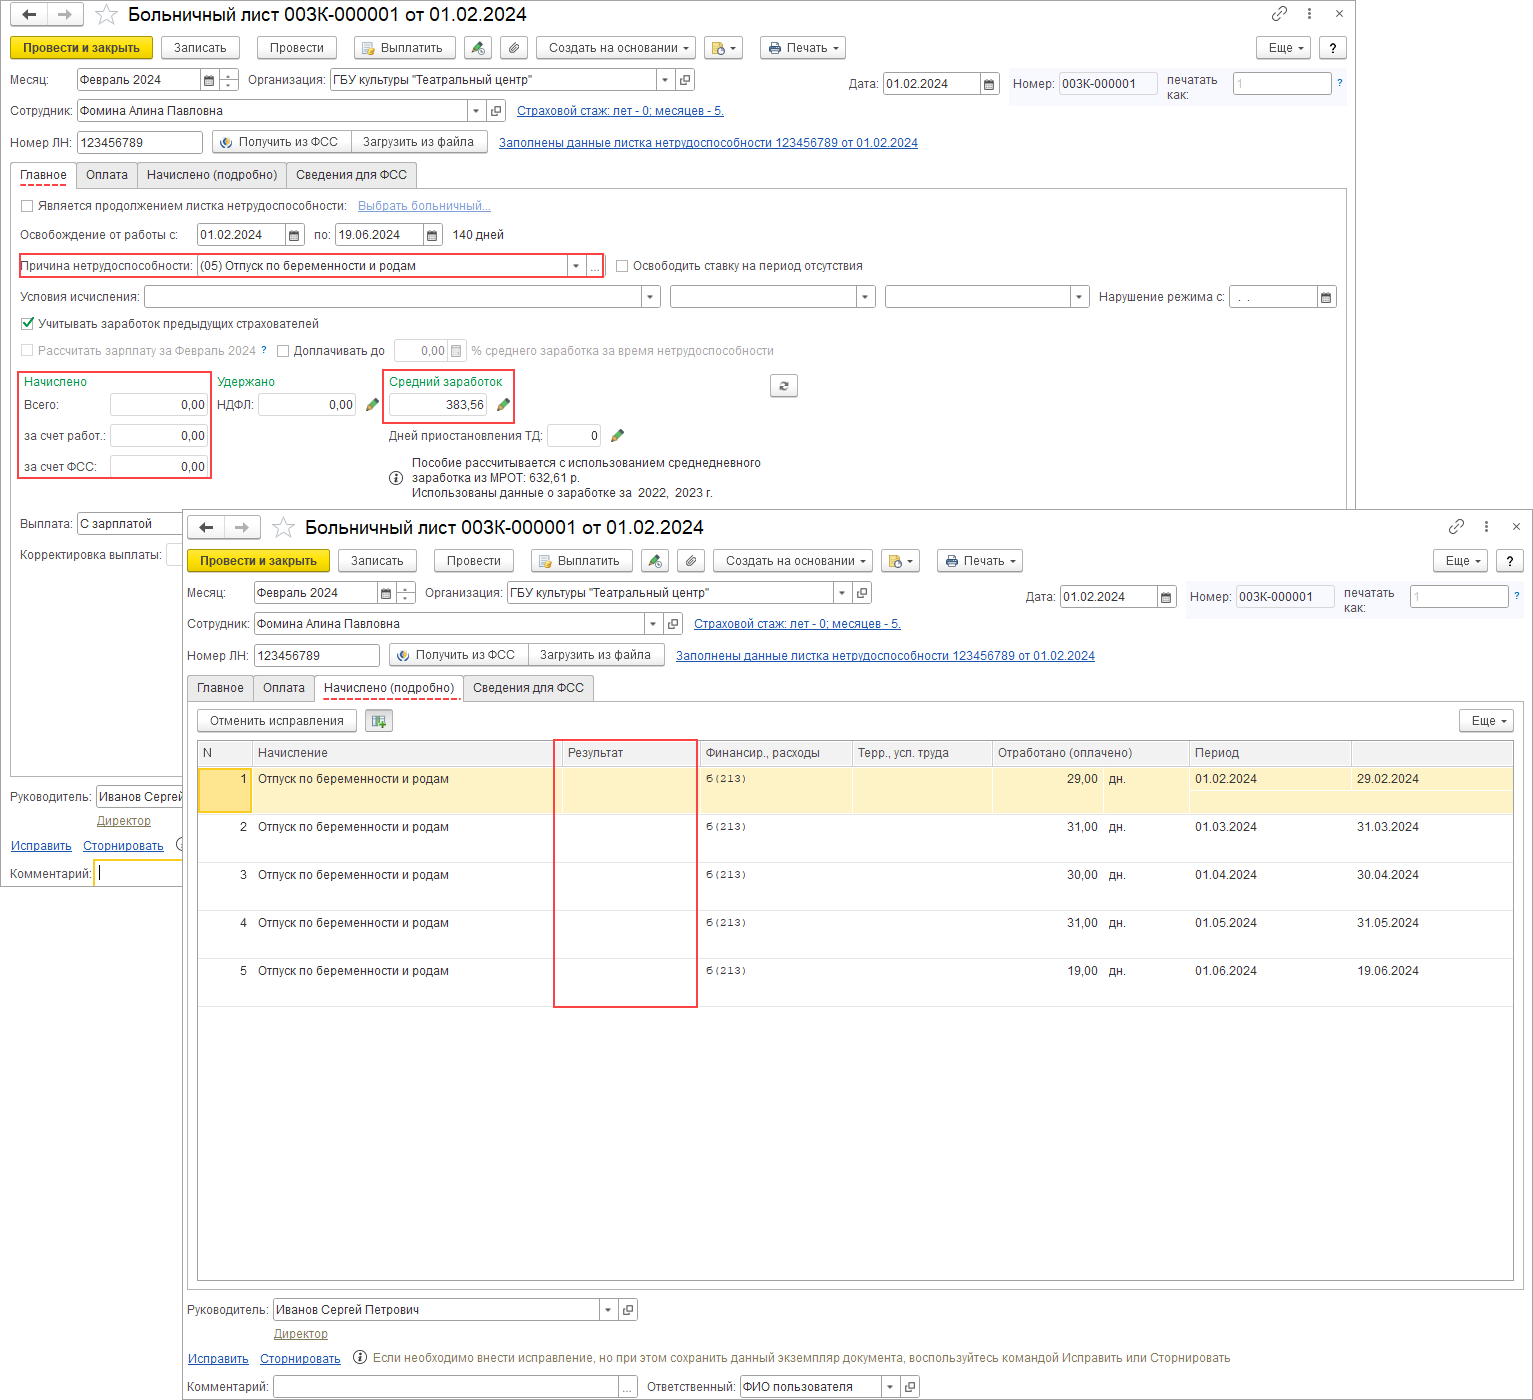1533x1400 pixels.
Task: Edit НДФЛ with the pencil icon
Action: tap(372, 405)
